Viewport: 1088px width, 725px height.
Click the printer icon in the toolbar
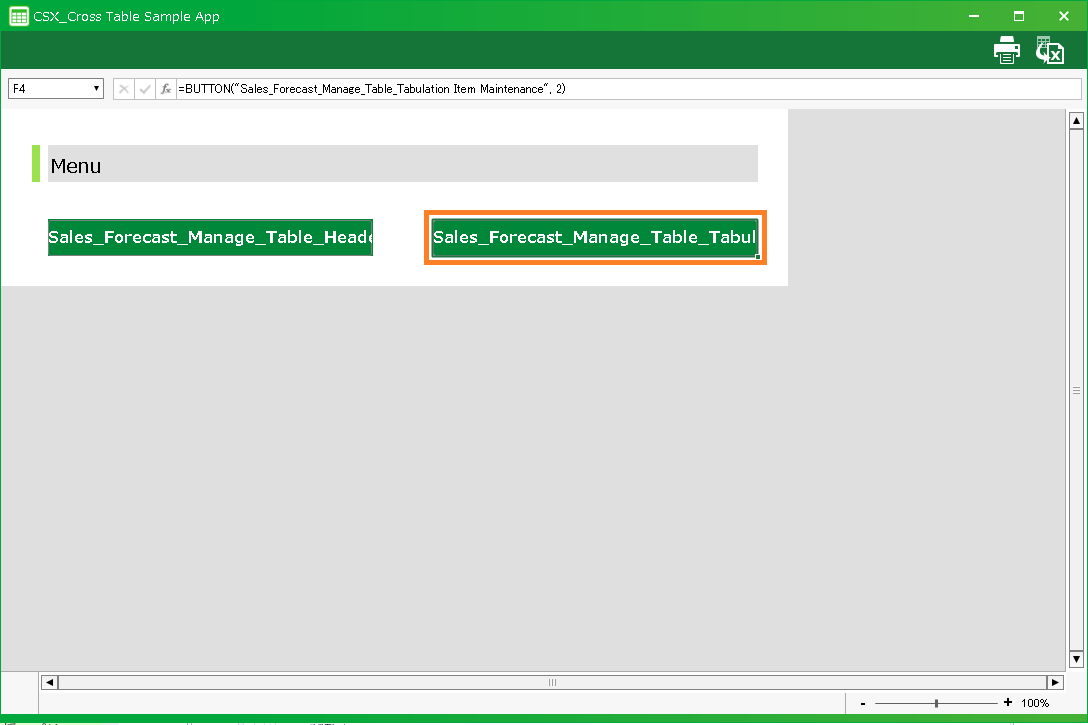[1006, 51]
